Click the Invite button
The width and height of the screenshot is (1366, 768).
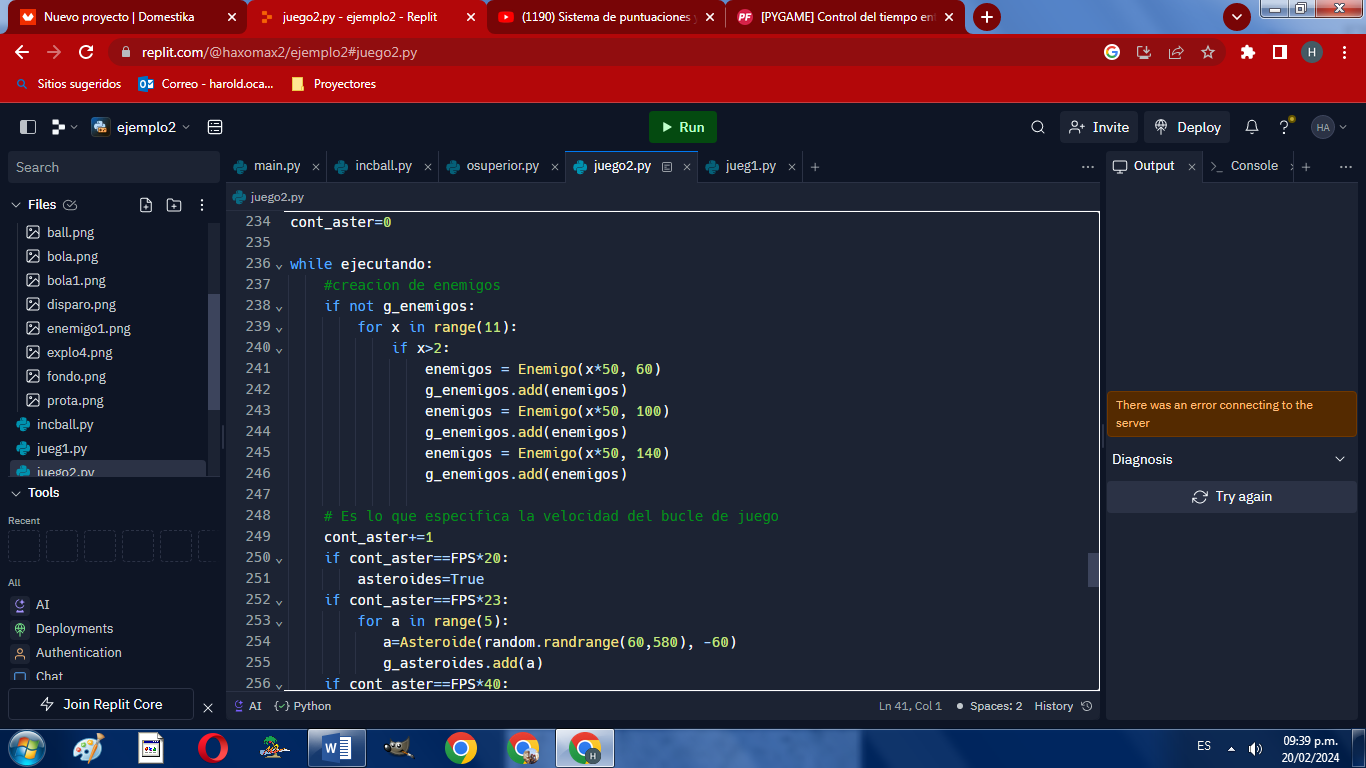(1098, 127)
